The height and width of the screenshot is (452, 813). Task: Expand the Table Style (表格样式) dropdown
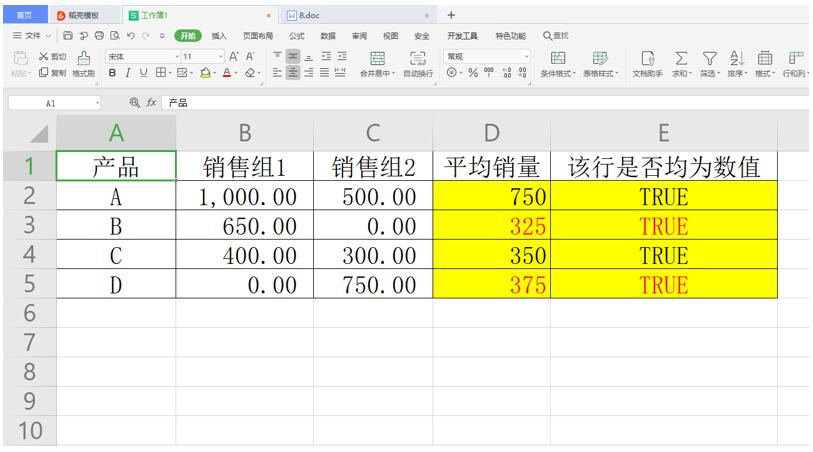point(616,74)
